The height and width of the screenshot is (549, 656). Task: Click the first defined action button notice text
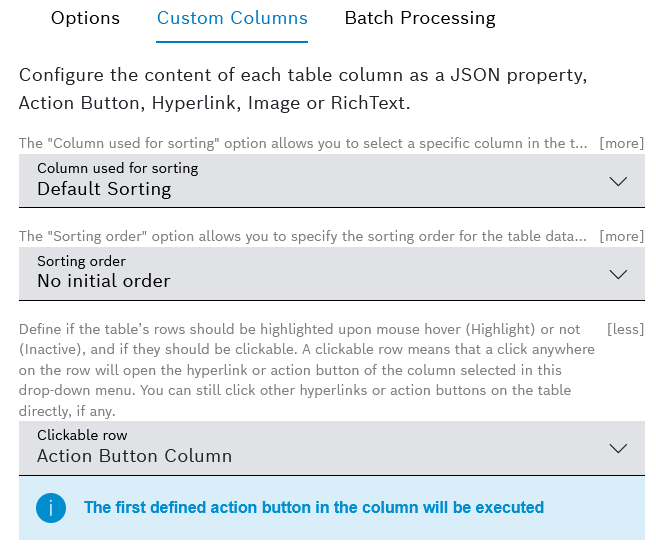pyautogui.click(x=314, y=508)
